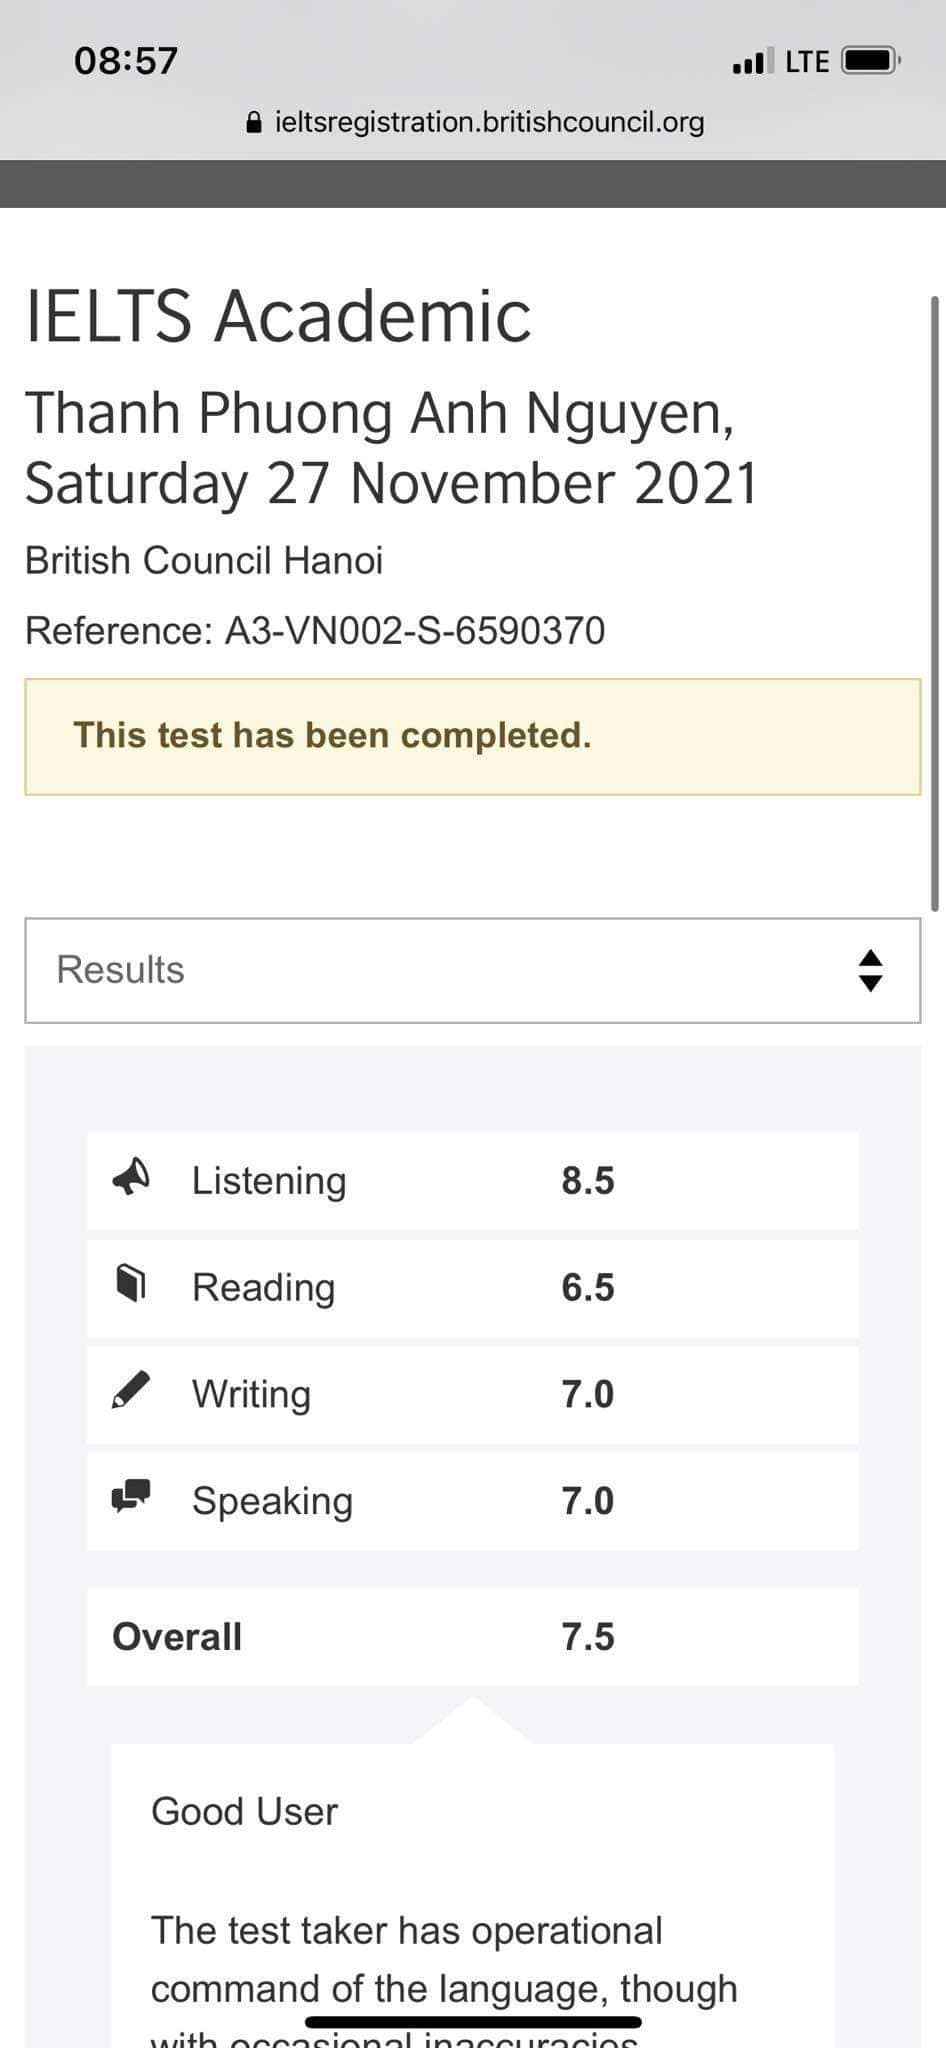
Task: Select the Listening 8.5 score row
Action: [x=472, y=1181]
